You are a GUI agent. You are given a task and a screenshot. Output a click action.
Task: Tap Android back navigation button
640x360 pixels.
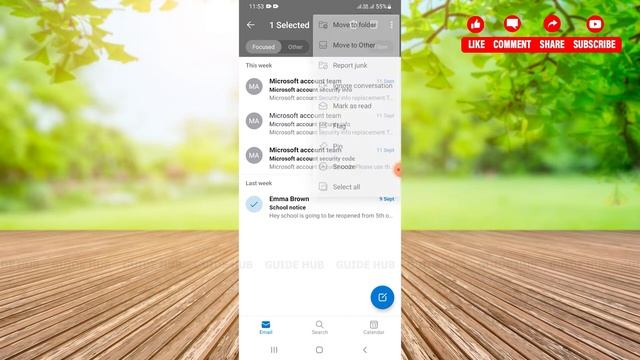tap(365, 350)
